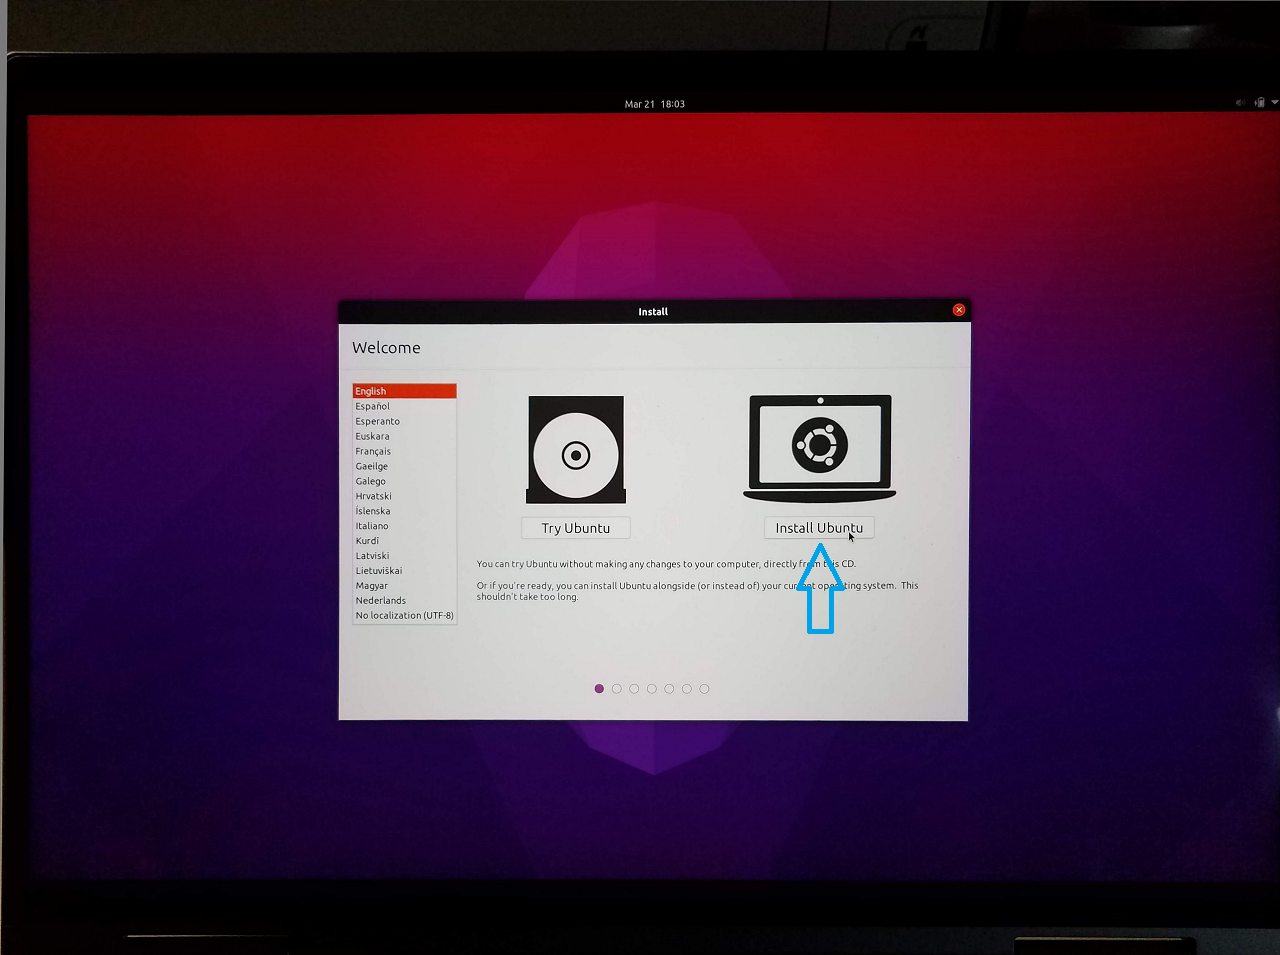This screenshot has height=955, width=1280.
Task: Select Italiano in the language list
Action: [x=404, y=526]
